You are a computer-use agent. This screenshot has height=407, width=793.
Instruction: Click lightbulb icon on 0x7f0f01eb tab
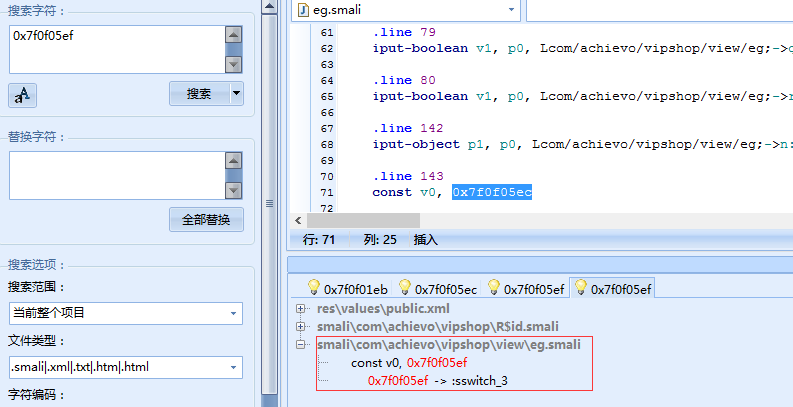pyautogui.click(x=313, y=289)
